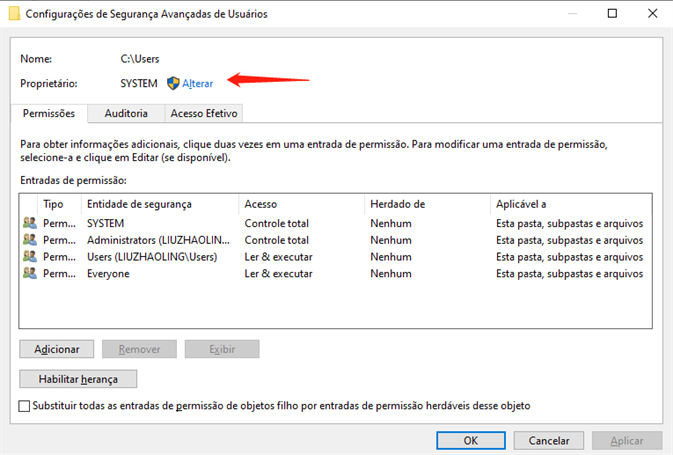Click Ler & executar in Everyone row
673x455 pixels.
click(279, 273)
